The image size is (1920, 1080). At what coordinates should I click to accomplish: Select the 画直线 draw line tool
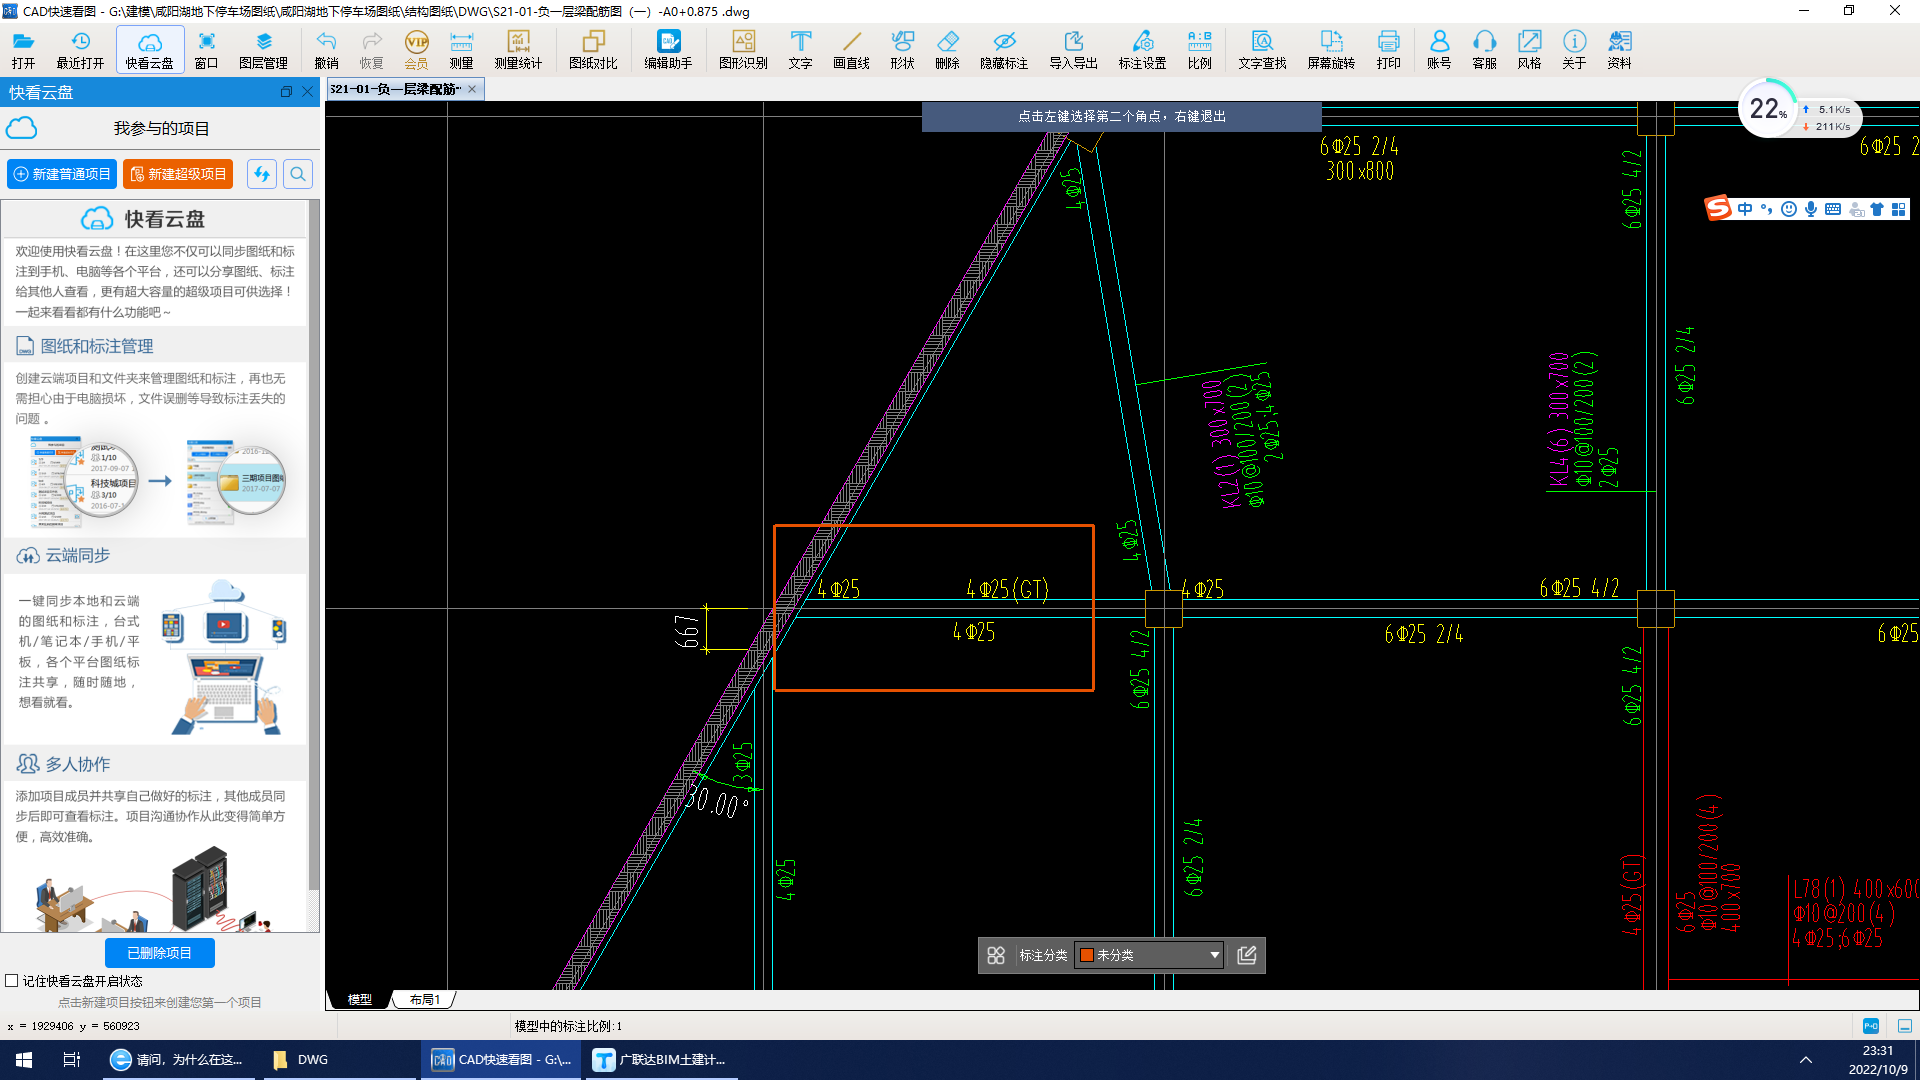click(x=851, y=49)
